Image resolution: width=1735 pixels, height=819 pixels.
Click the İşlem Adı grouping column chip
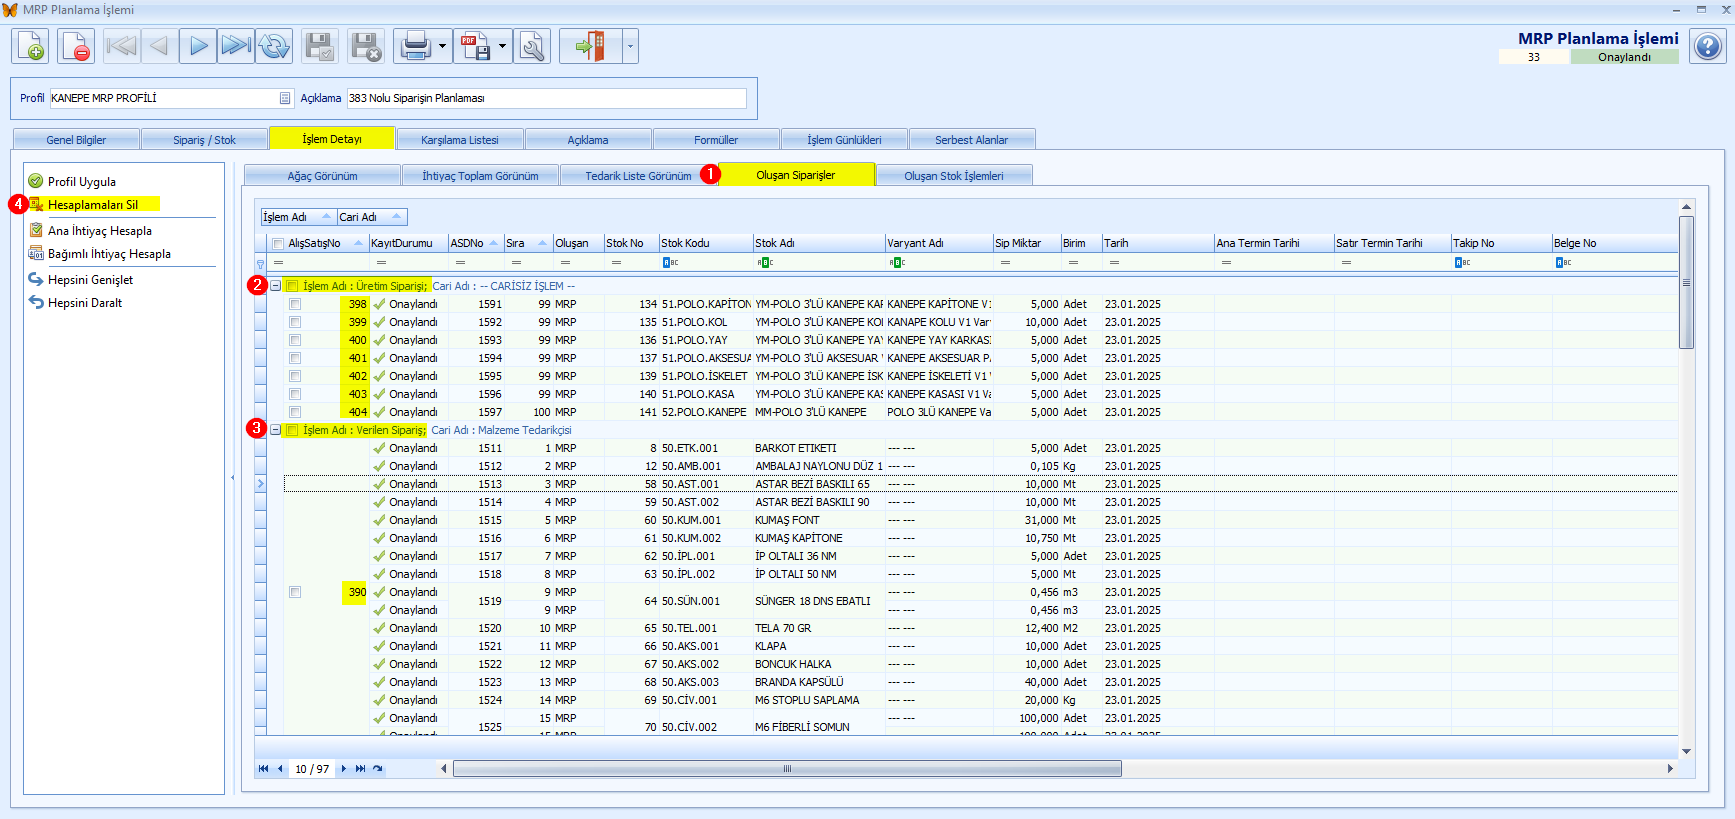pos(298,217)
